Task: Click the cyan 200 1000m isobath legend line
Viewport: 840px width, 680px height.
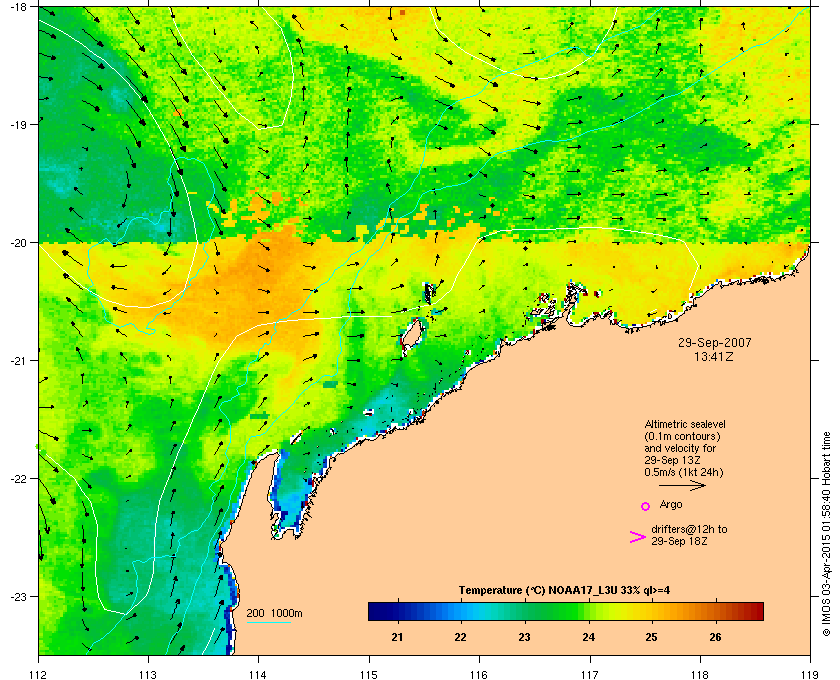Action: pos(268,623)
